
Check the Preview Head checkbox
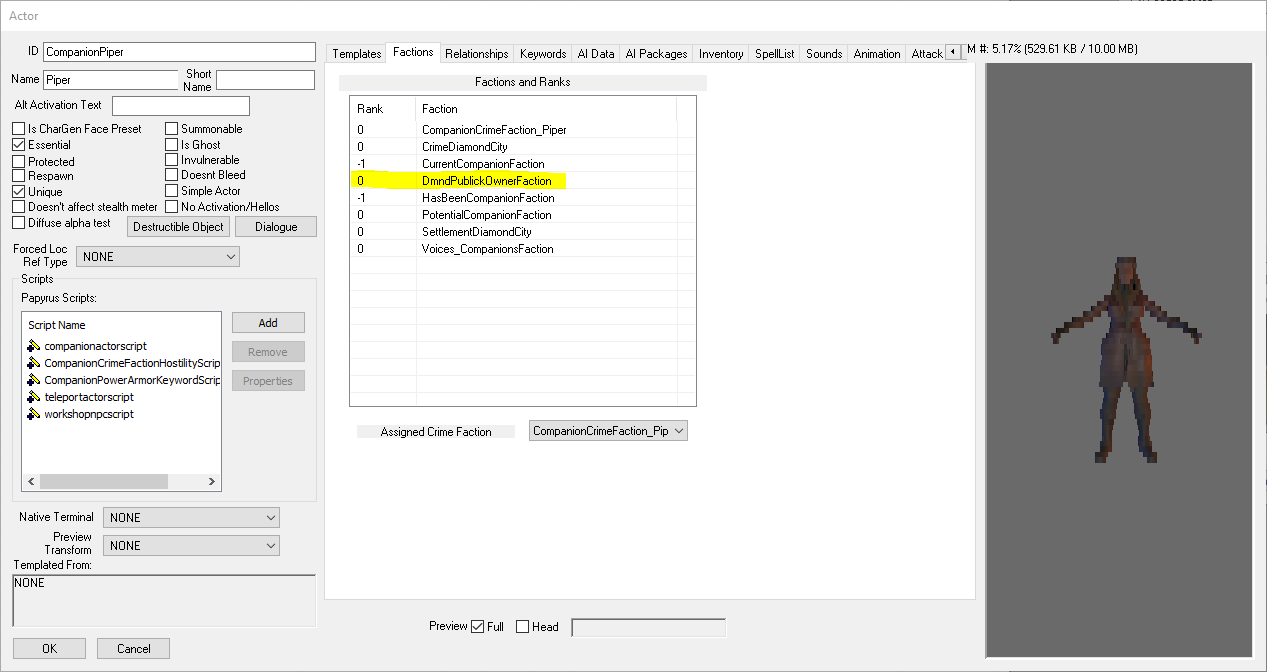coord(522,627)
